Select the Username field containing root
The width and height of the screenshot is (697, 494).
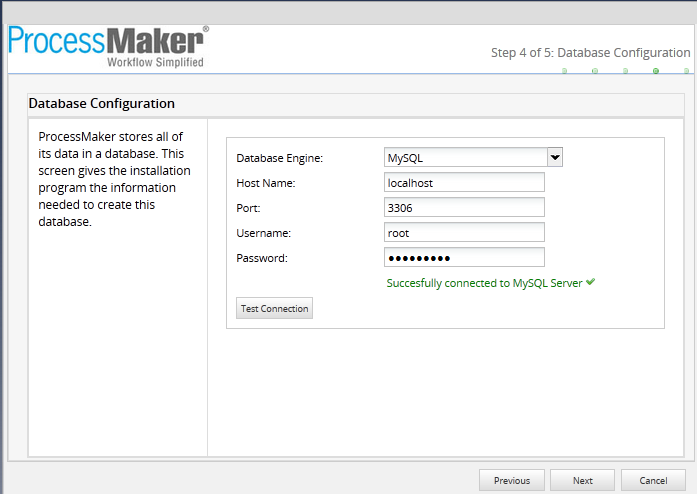(464, 233)
